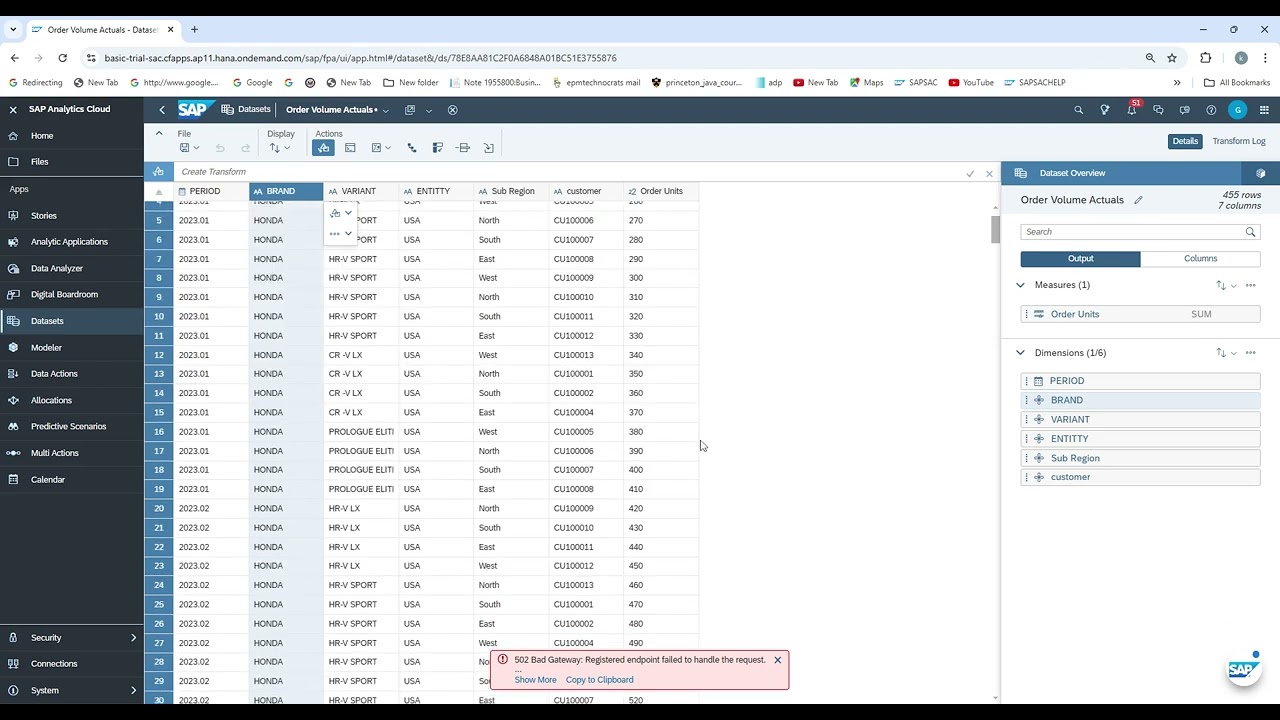The image size is (1280, 720).
Task: Open Data Analyzer in side navigation
Action: [72, 268]
